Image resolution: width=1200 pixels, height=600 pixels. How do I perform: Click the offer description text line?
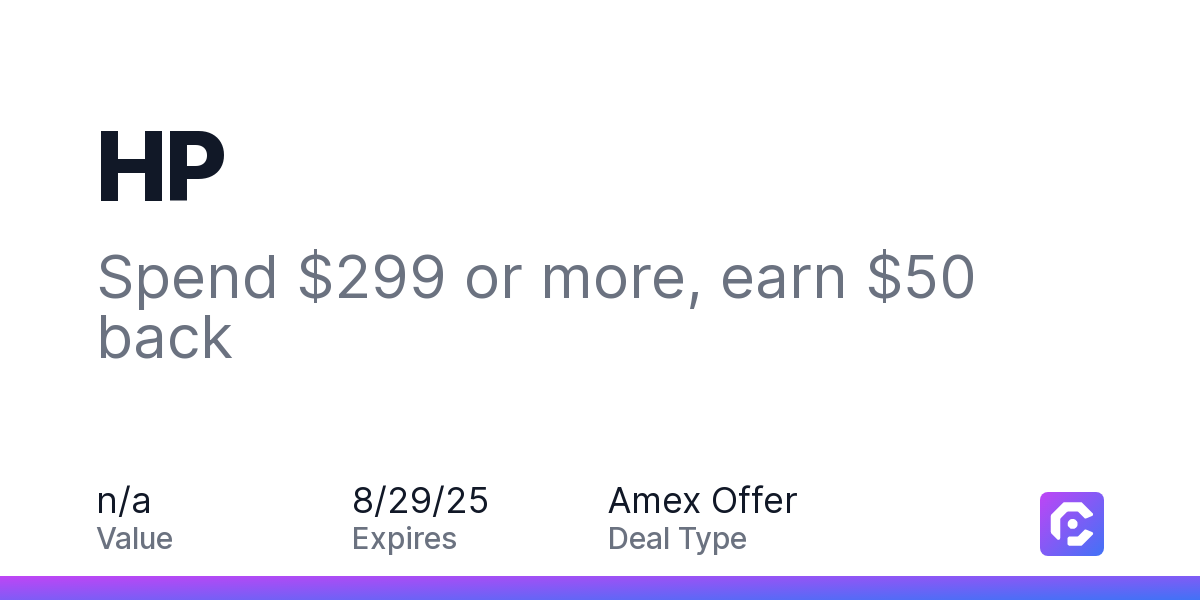[x=536, y=307]
